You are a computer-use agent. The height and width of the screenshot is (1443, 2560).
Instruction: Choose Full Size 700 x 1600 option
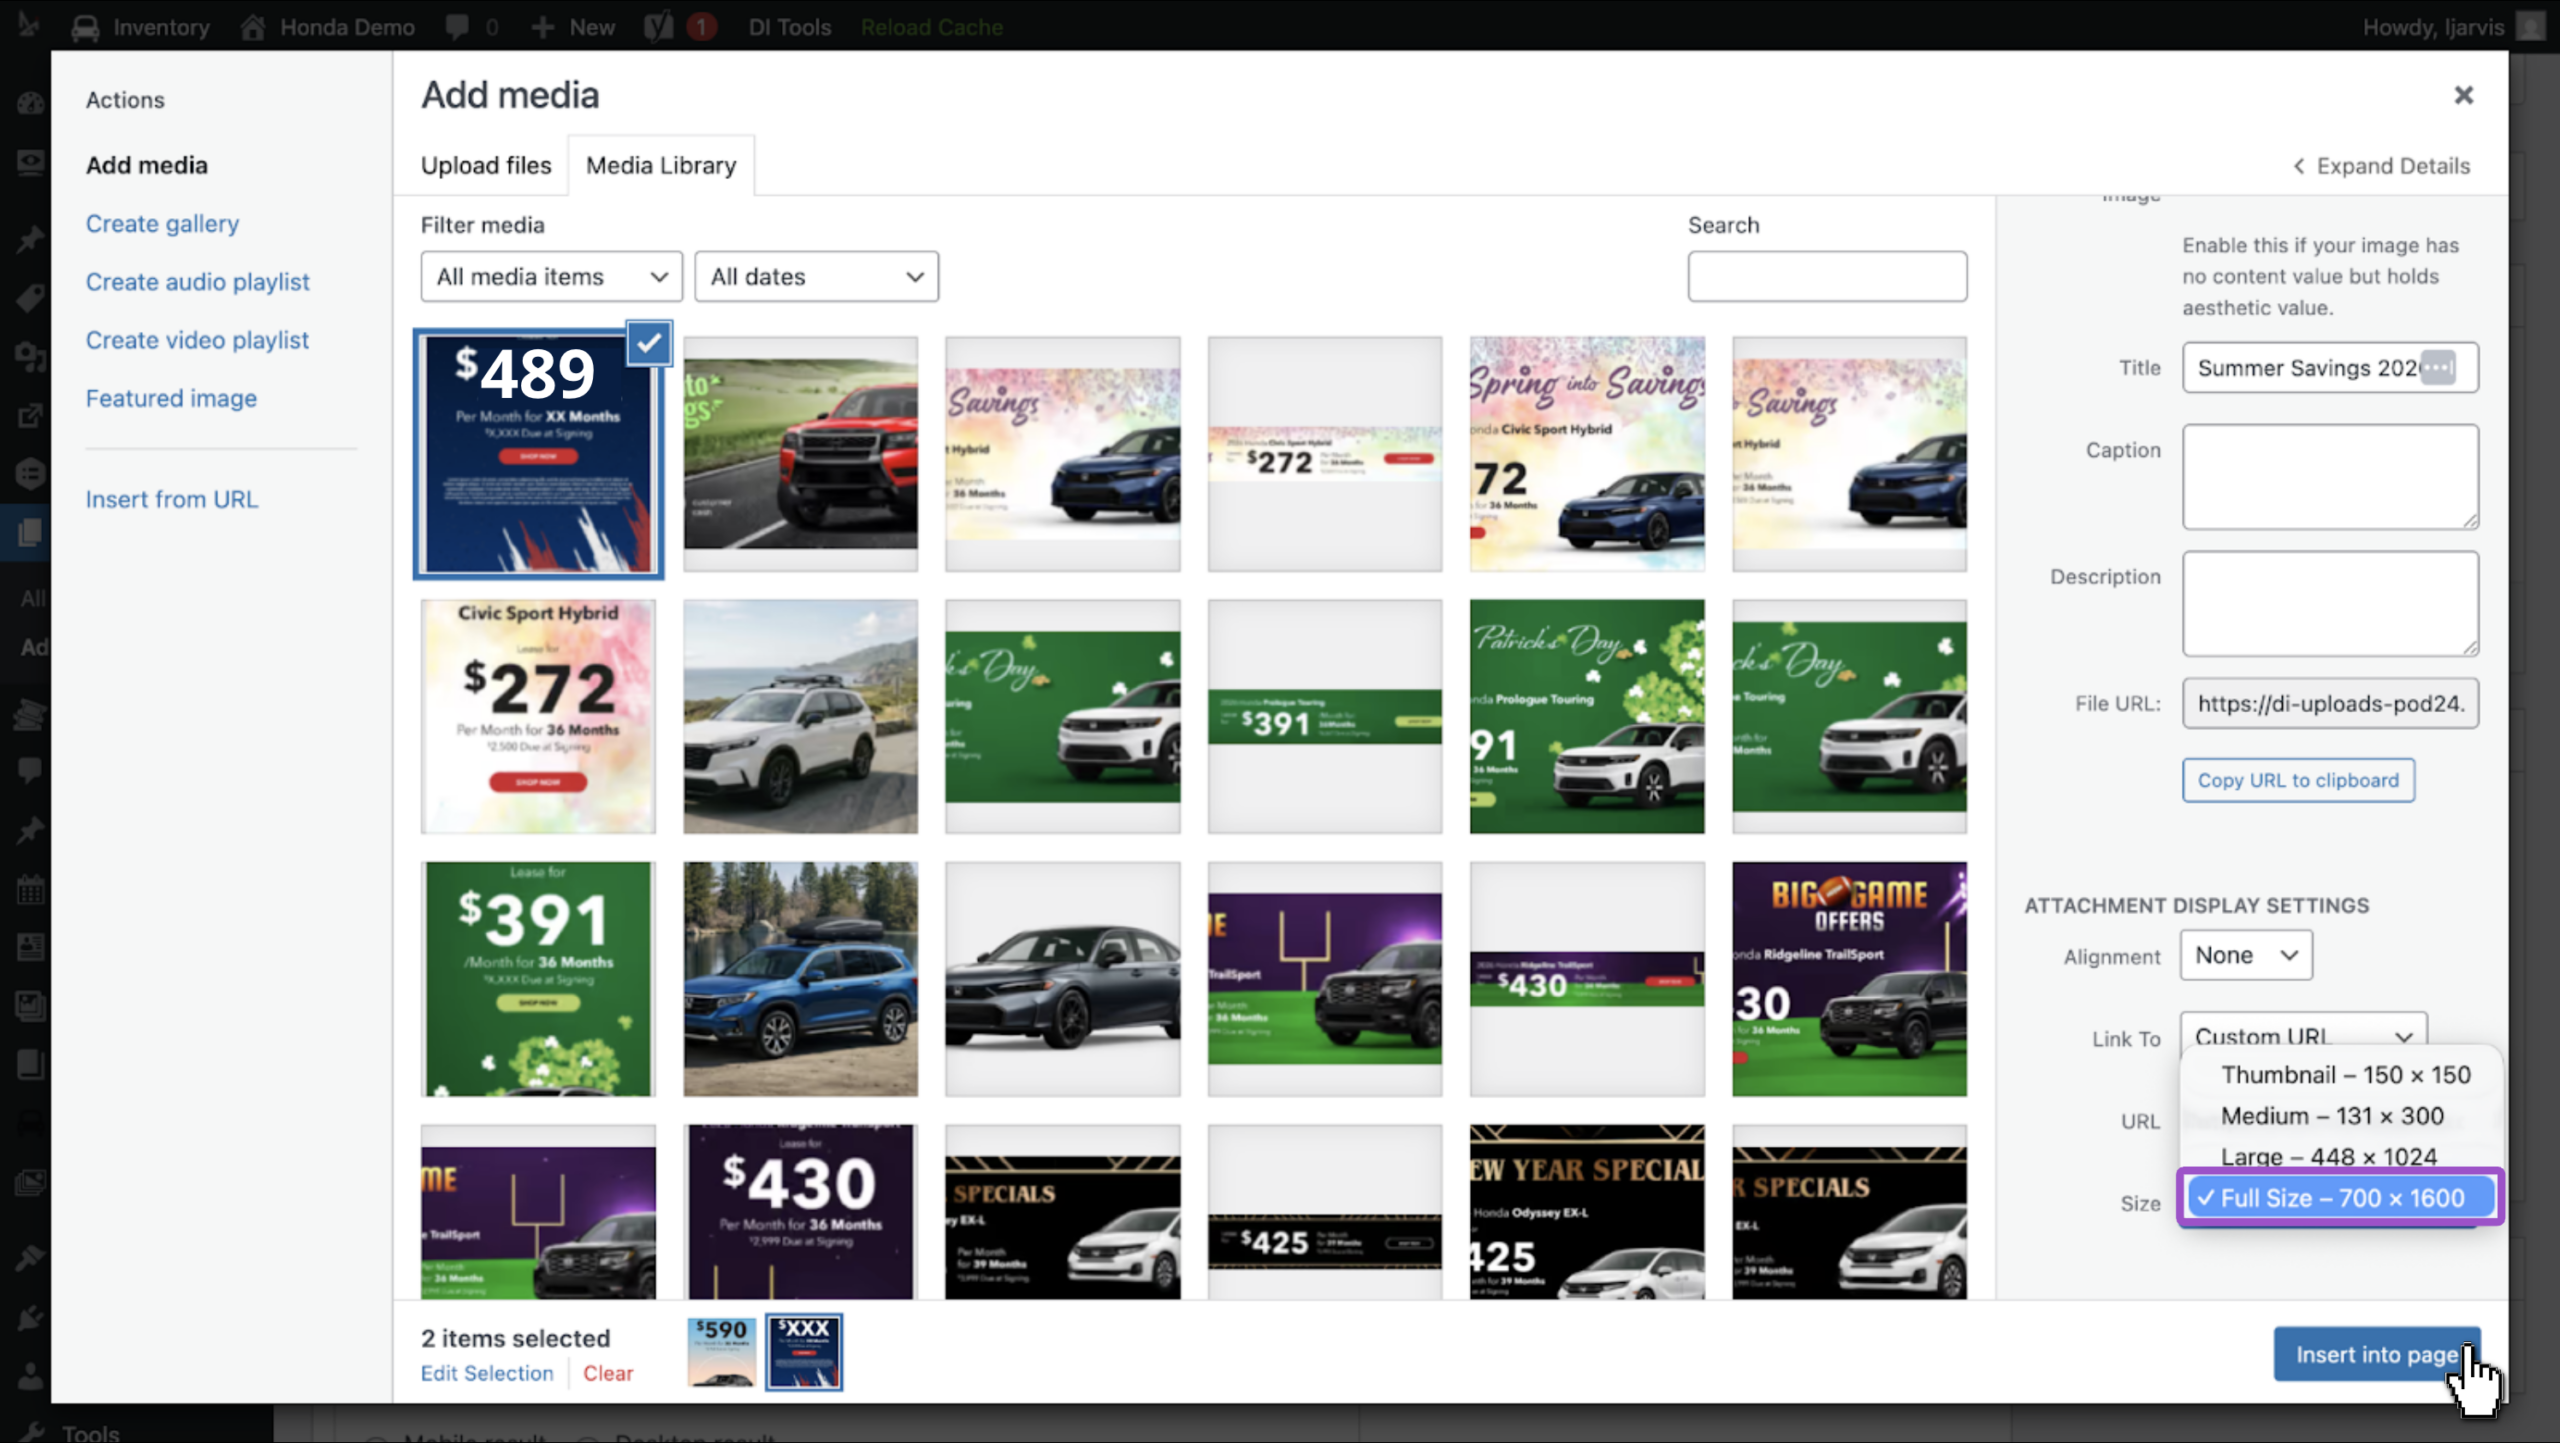tap(2340, 1198)
